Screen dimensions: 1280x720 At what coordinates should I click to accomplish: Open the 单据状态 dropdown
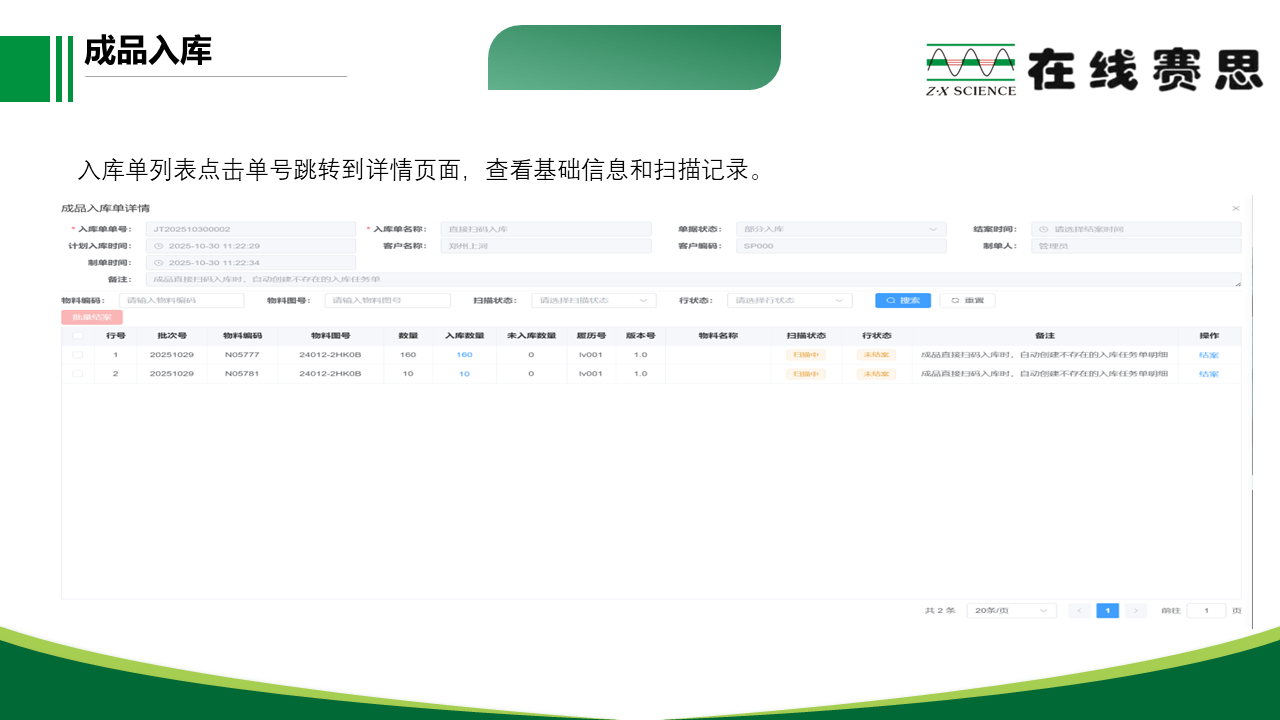point(841,229)
